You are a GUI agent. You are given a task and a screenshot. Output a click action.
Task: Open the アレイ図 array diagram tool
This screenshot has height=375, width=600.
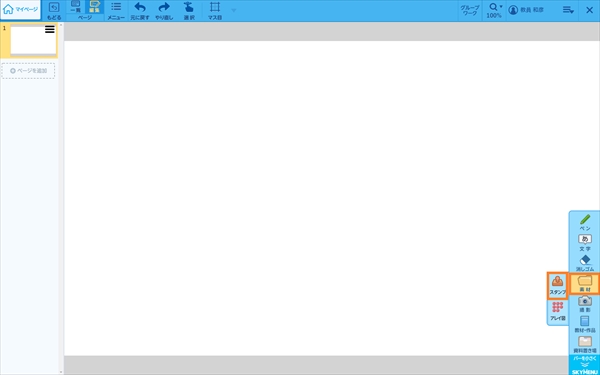coord(558,311)
